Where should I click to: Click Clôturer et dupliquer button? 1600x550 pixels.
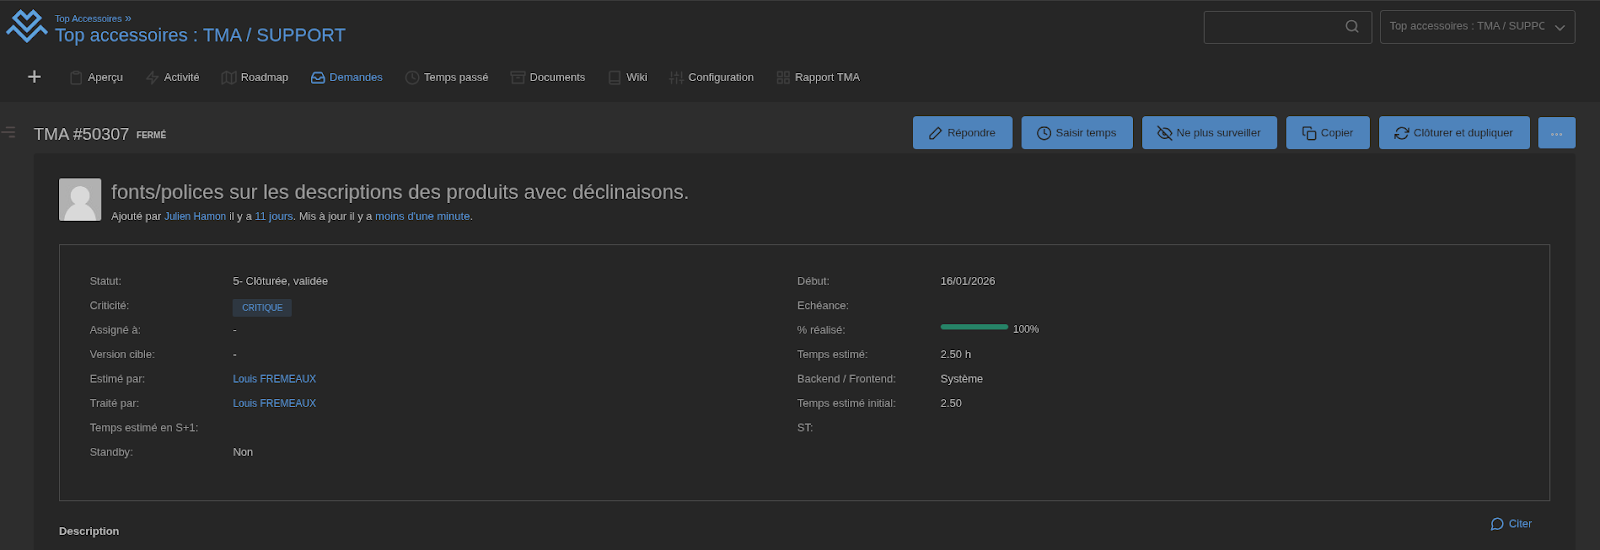pos(1453,133)
